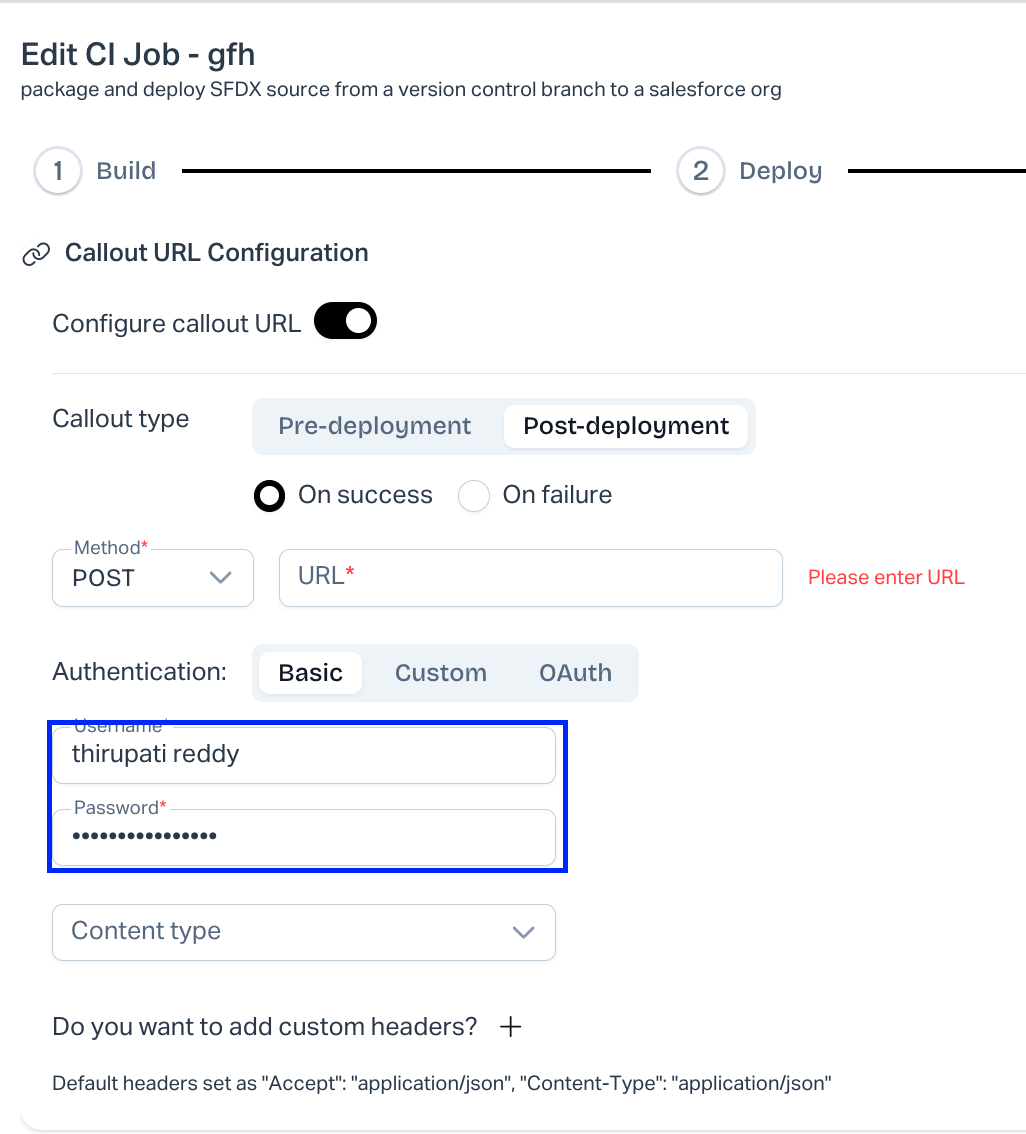This screenshot has height=1134, width=1026.
Task: Click the Content type chevron arrow
Action: 523,932
